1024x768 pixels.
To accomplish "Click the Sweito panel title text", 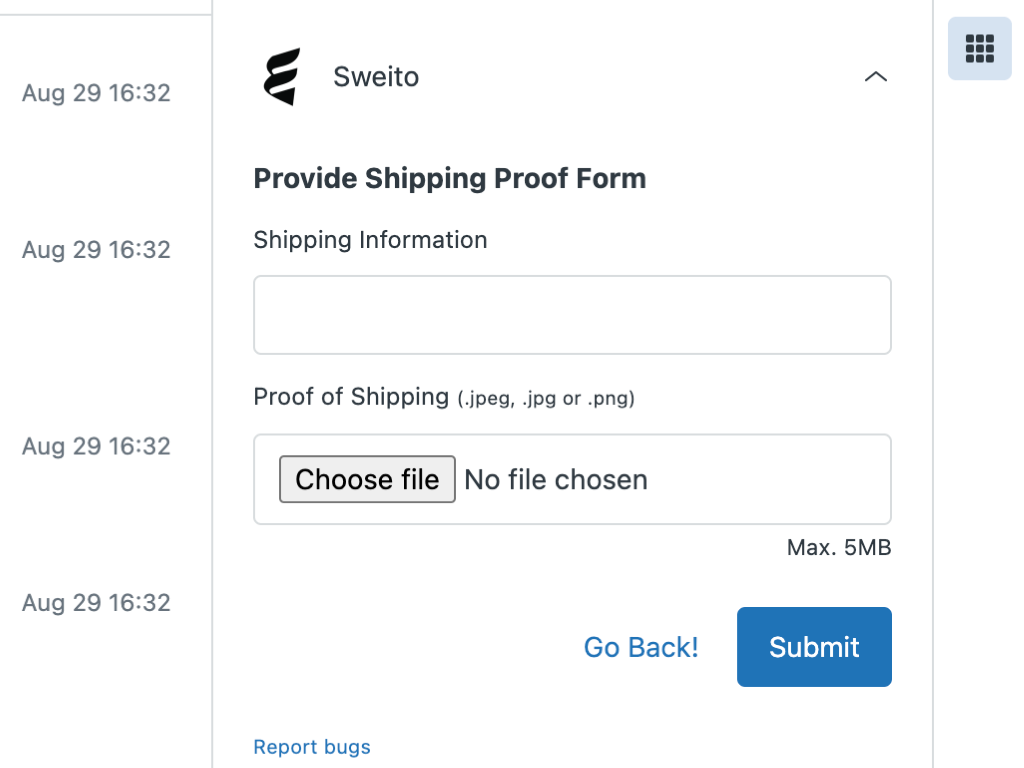I will (376, 77).
